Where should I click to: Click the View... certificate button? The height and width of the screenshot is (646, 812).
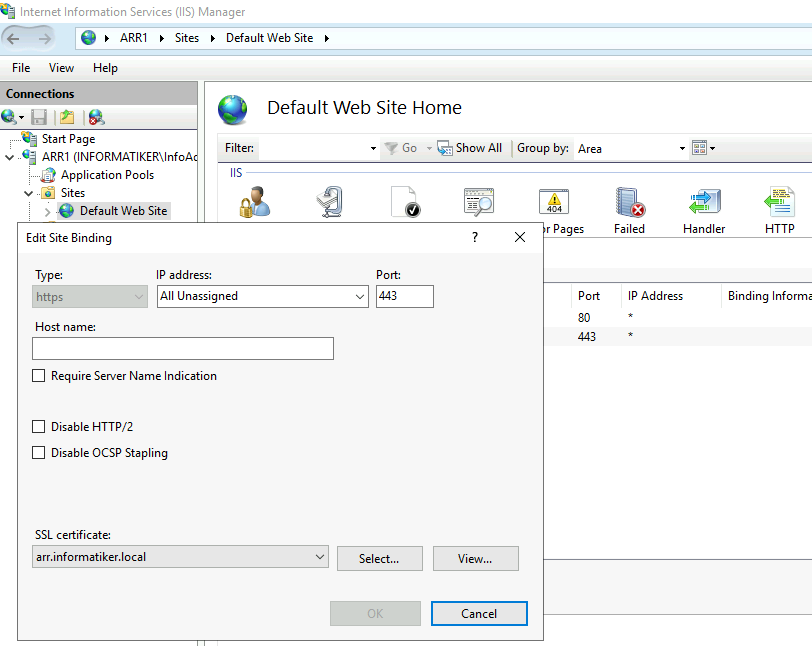pos(475,558)
